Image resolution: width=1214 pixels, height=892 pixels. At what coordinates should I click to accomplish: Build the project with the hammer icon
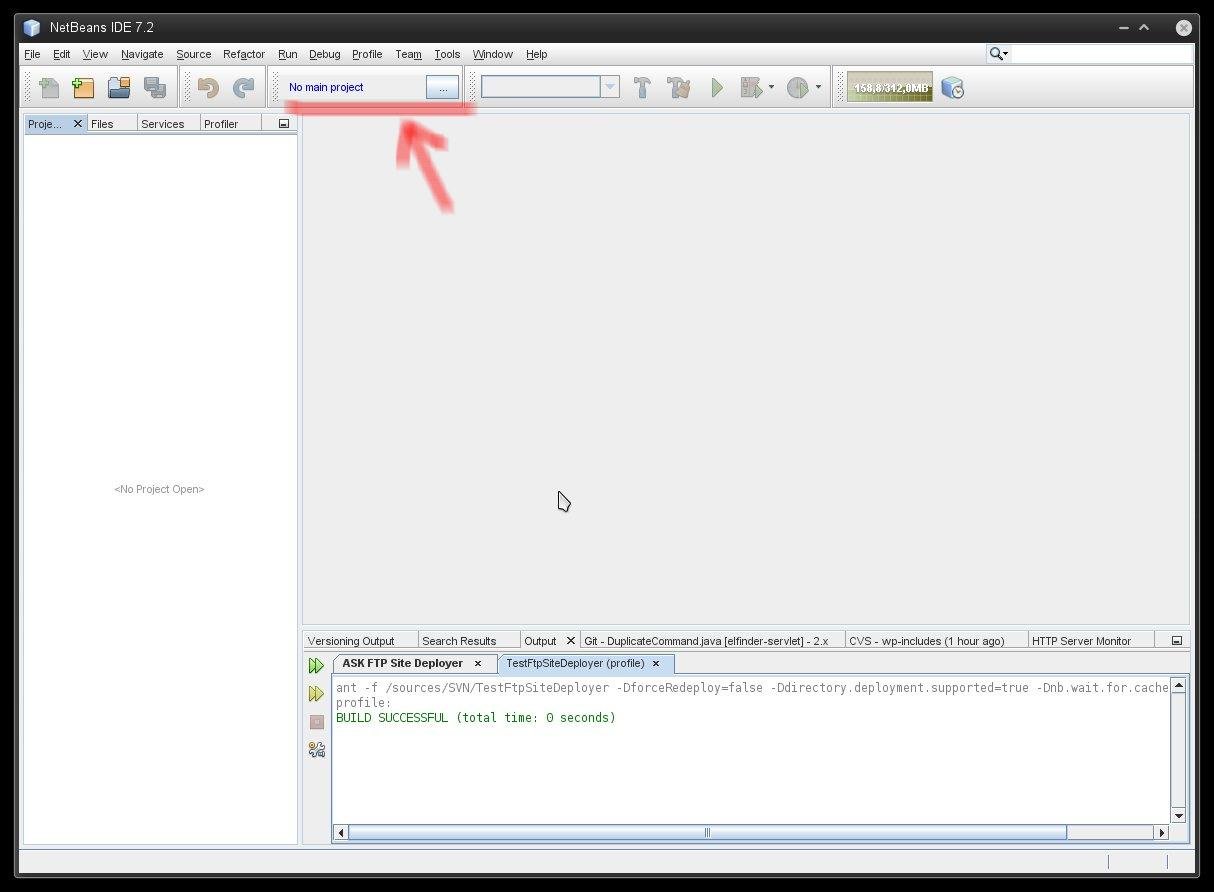click(x=641, y=87)
